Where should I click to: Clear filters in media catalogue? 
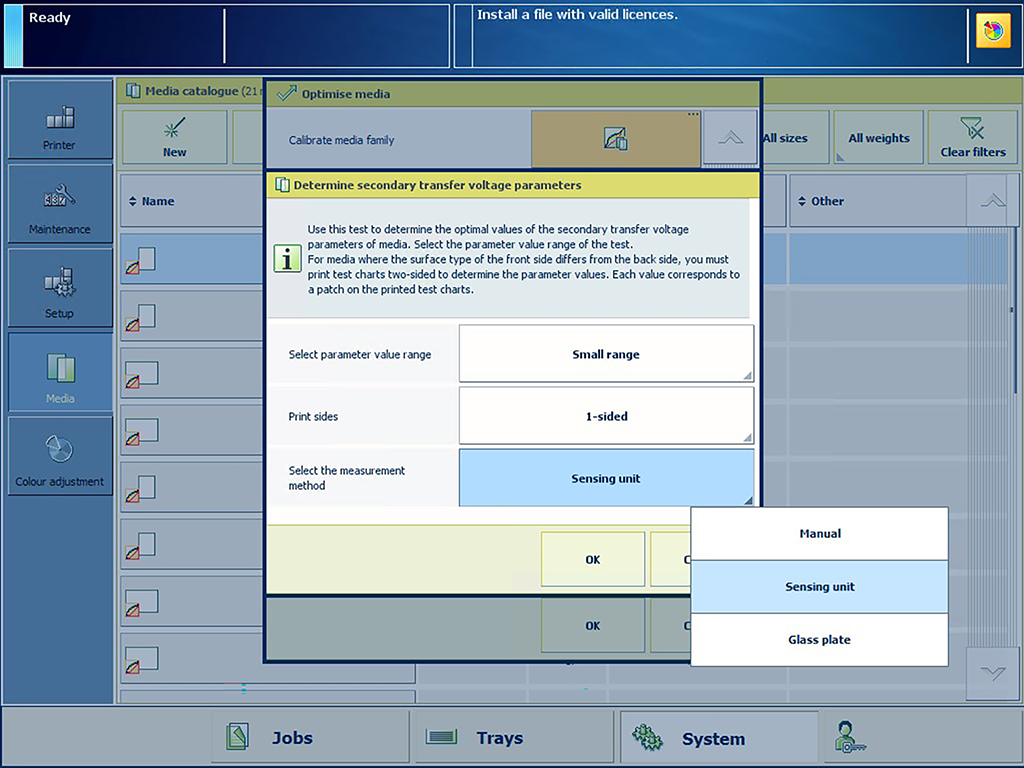pos(972,138)
